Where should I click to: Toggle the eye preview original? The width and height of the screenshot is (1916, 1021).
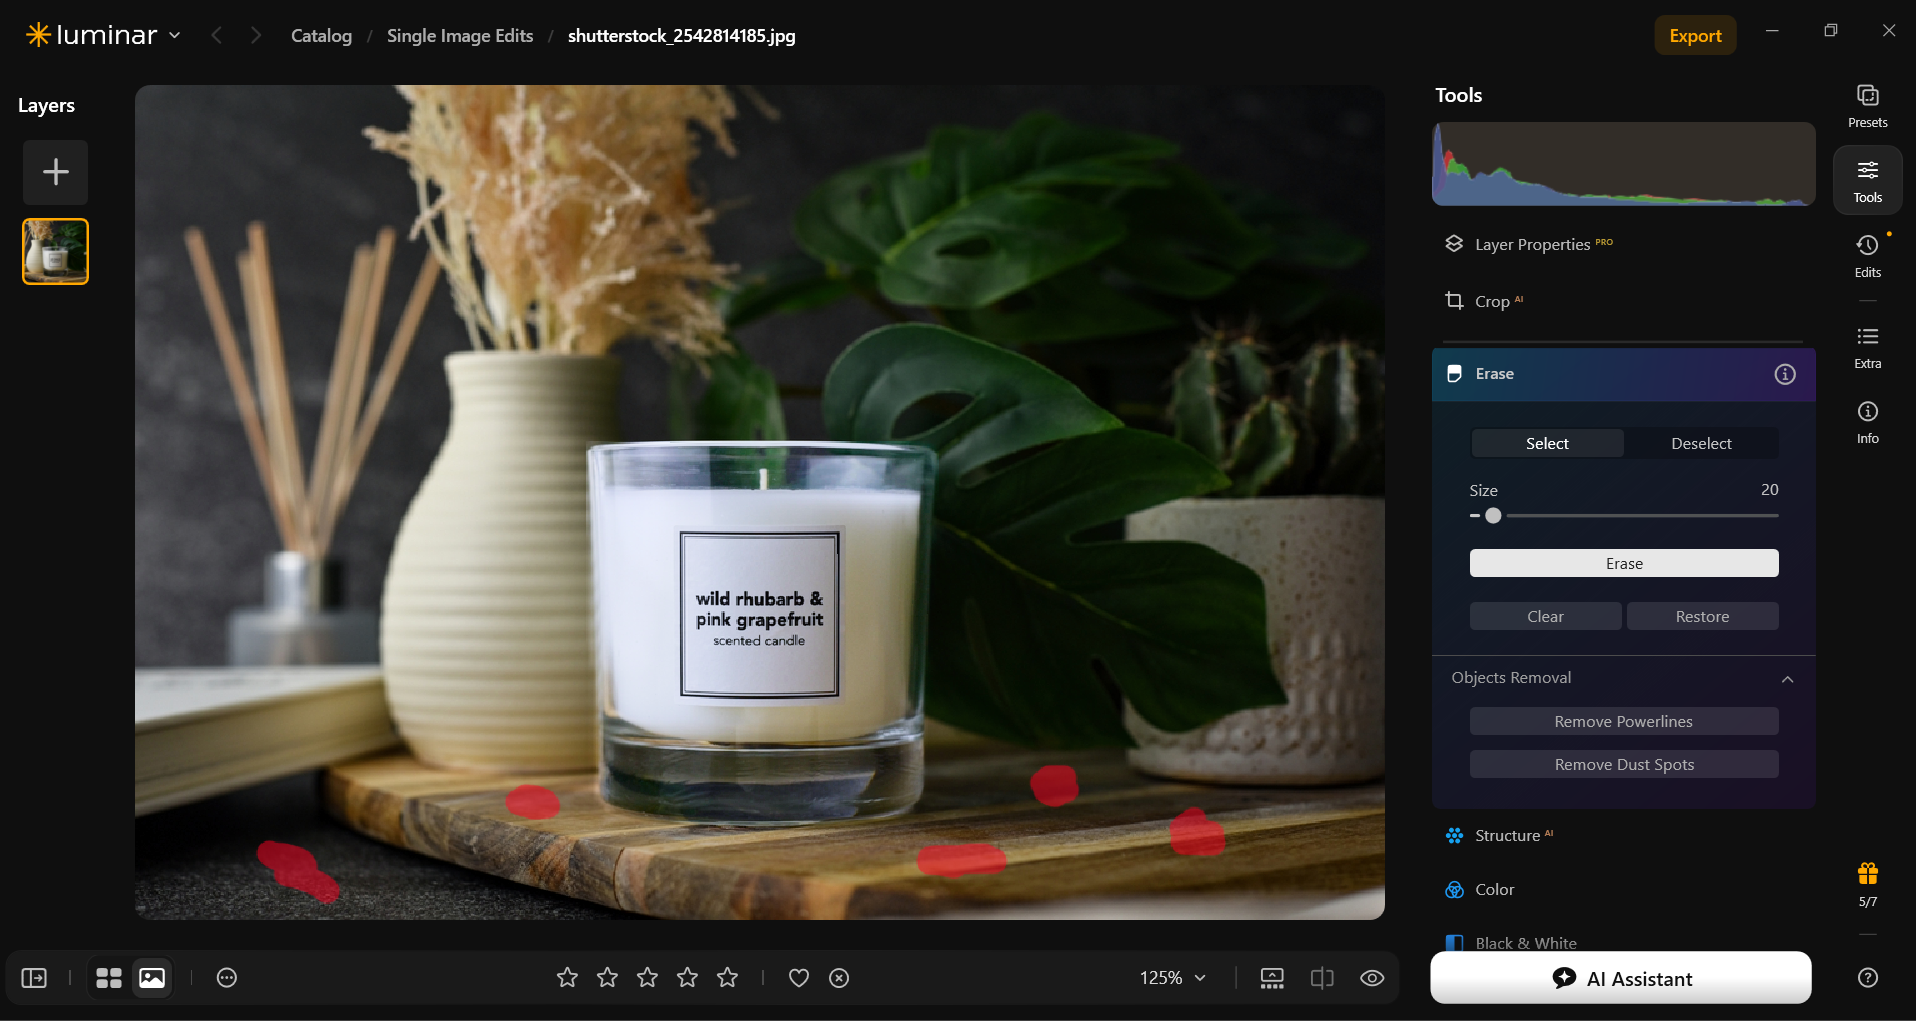(x=1372, y=978)
